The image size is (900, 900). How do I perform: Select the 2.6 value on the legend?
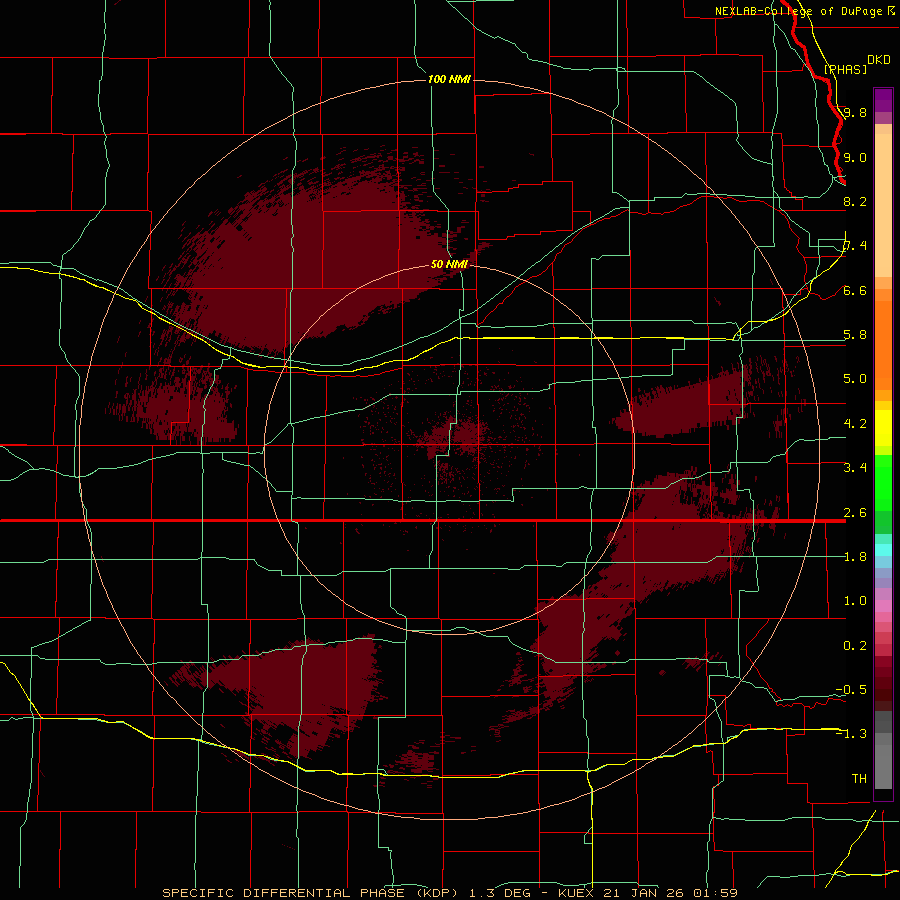tap(855, 512)
